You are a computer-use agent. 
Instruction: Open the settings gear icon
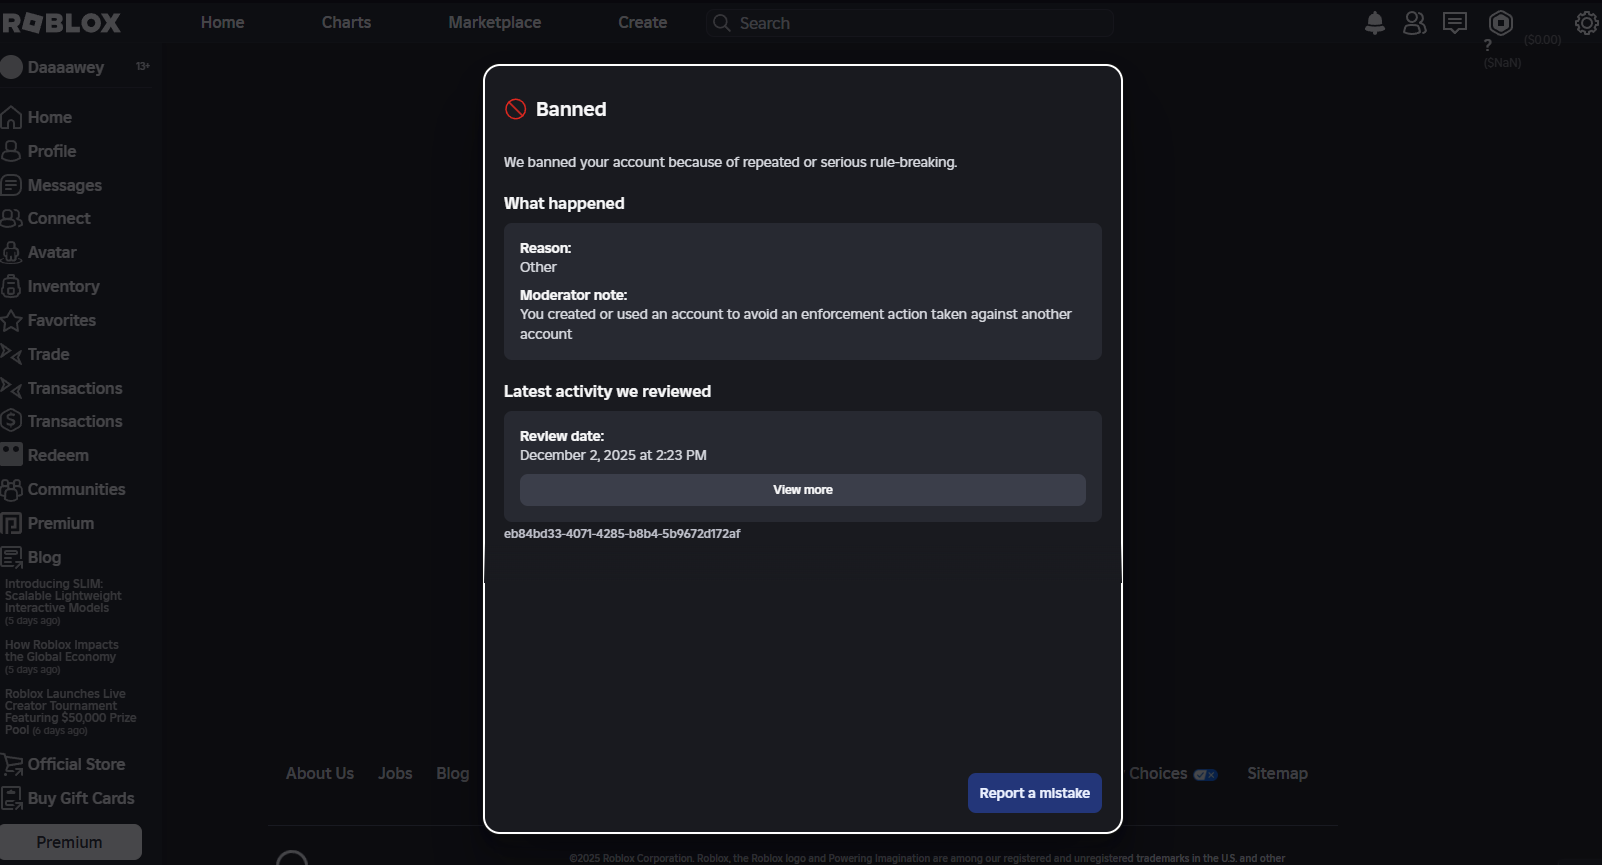point(1586,23)
